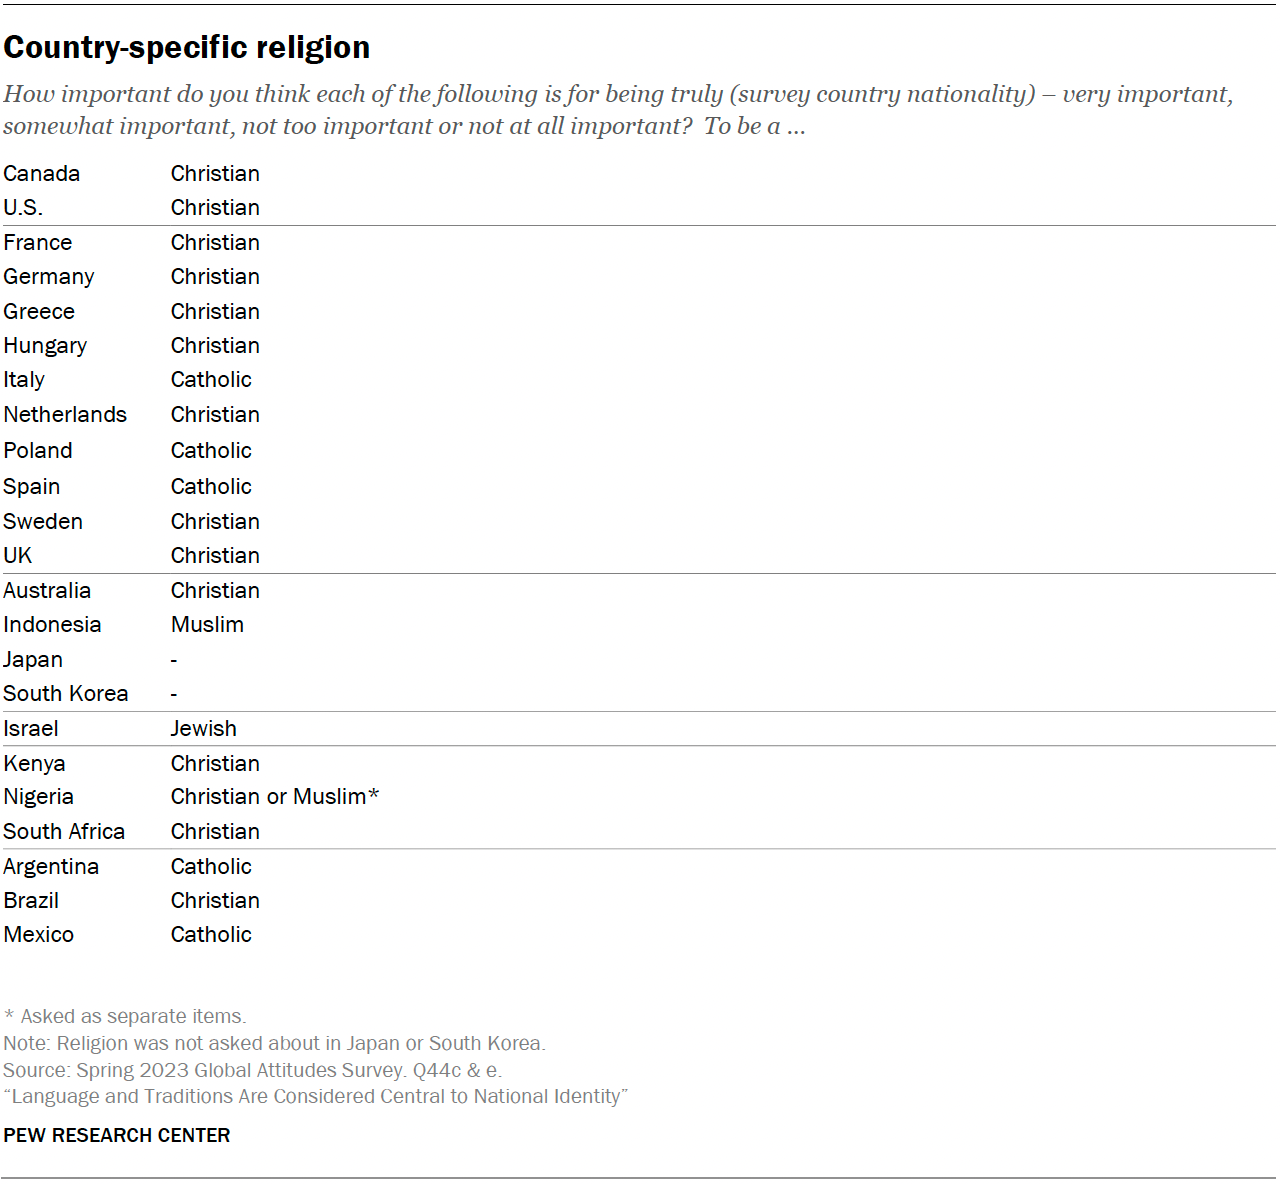Click "Catholic" in the Italy row
Image resolution: width=1280 pixels, height=1184 pixels.
click(211, 380)
